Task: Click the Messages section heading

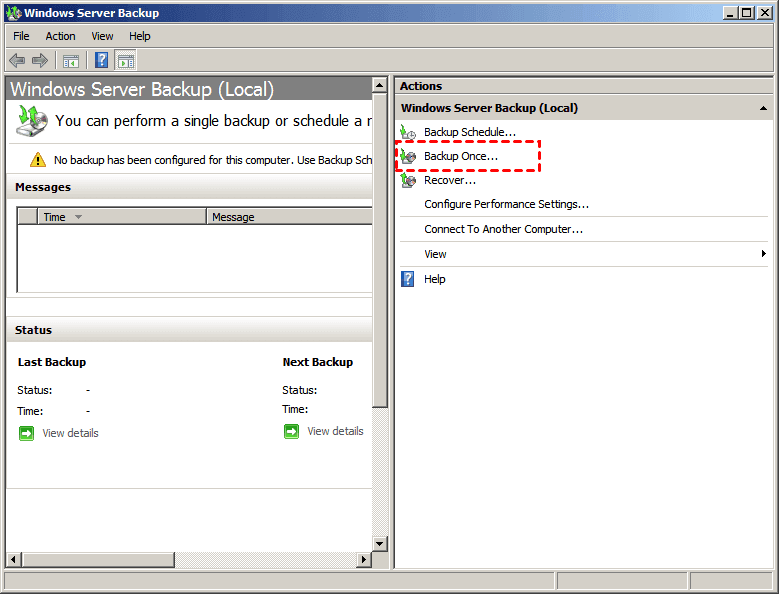Action: (43, 187)
